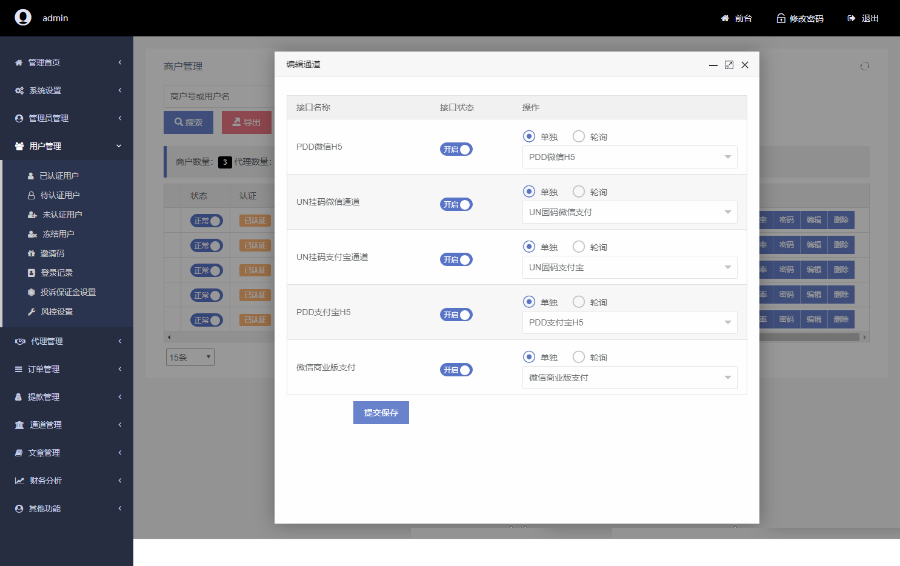Select 轮询 for PDD微信H5

(579, 136)
